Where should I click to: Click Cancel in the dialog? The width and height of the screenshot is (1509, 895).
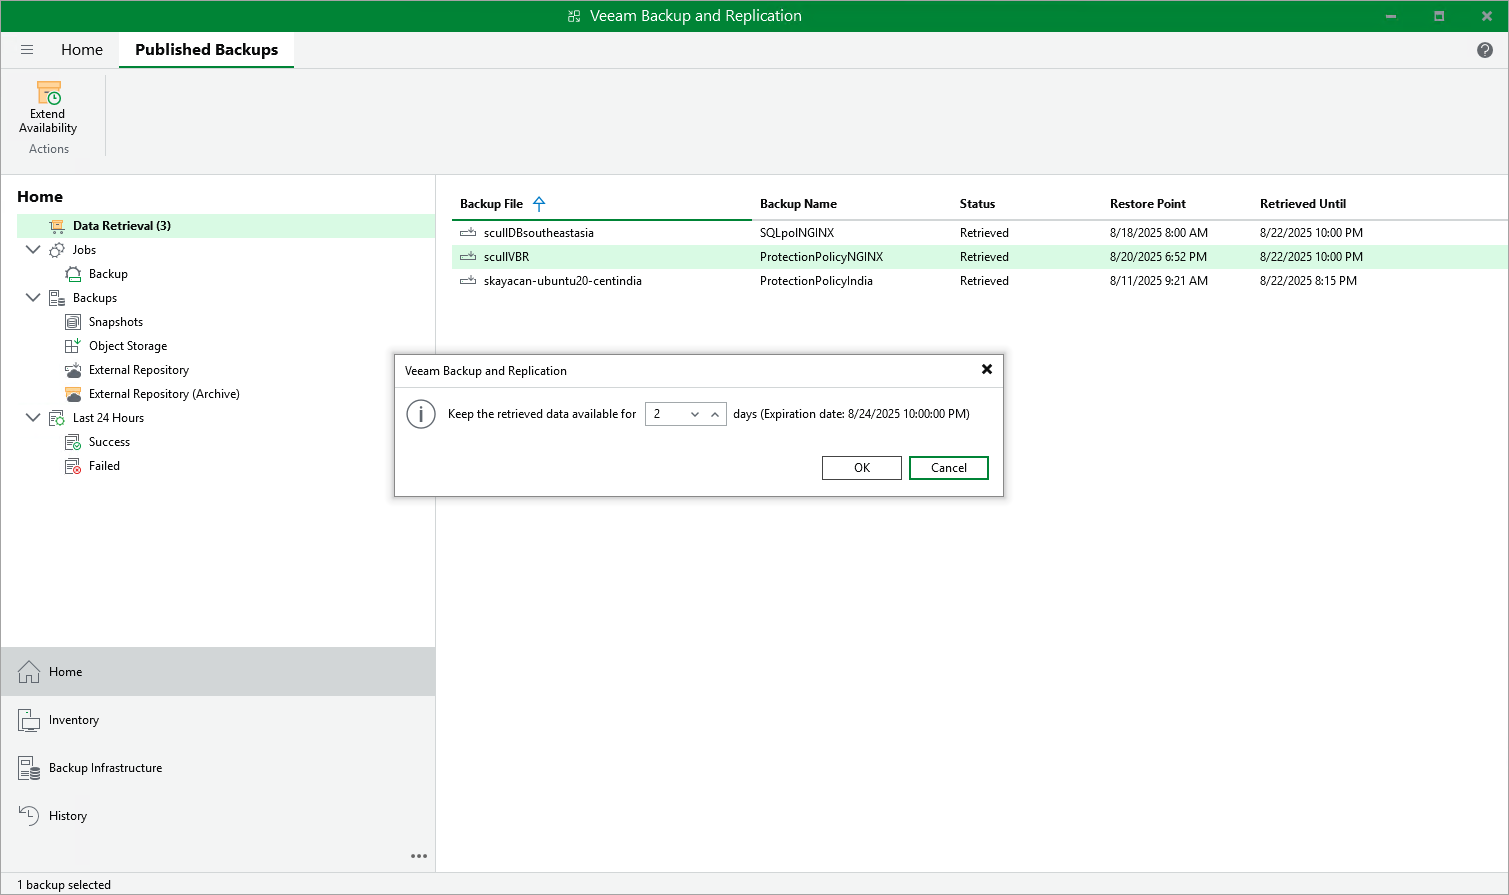point(949,468)
